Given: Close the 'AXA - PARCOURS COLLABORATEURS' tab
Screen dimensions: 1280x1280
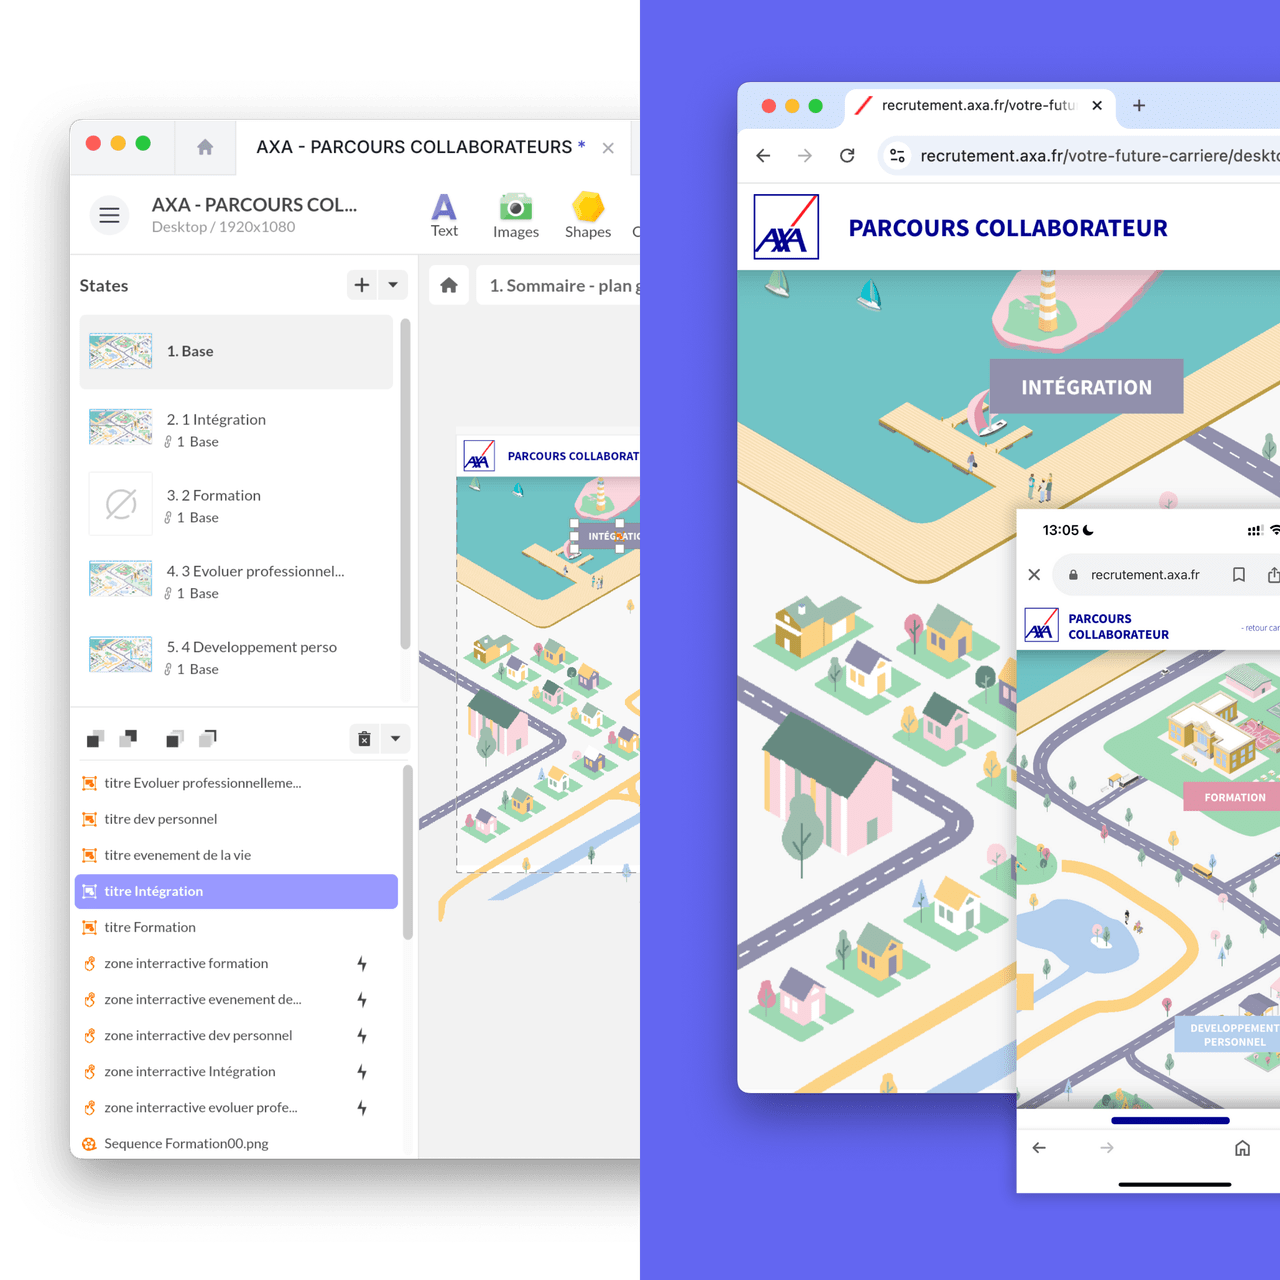Looking at the screenshot, I should 608,148.
